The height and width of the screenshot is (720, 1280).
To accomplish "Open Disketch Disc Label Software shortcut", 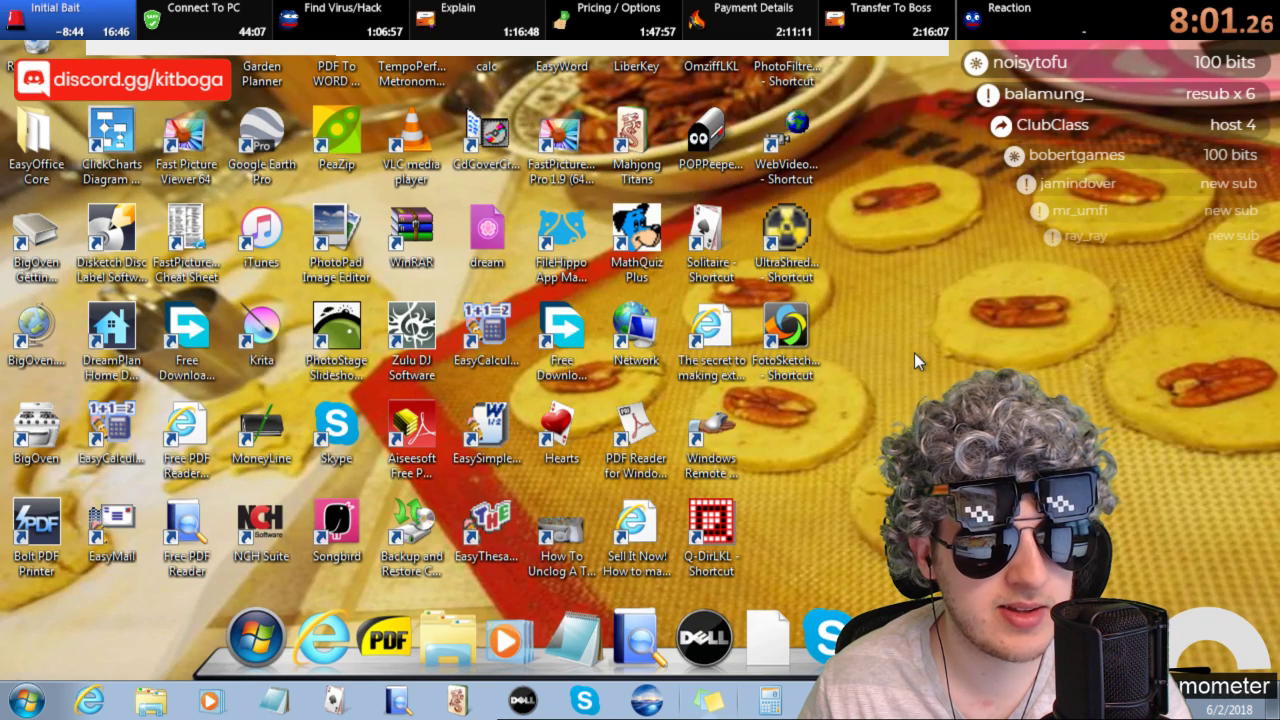I will 111,229.
